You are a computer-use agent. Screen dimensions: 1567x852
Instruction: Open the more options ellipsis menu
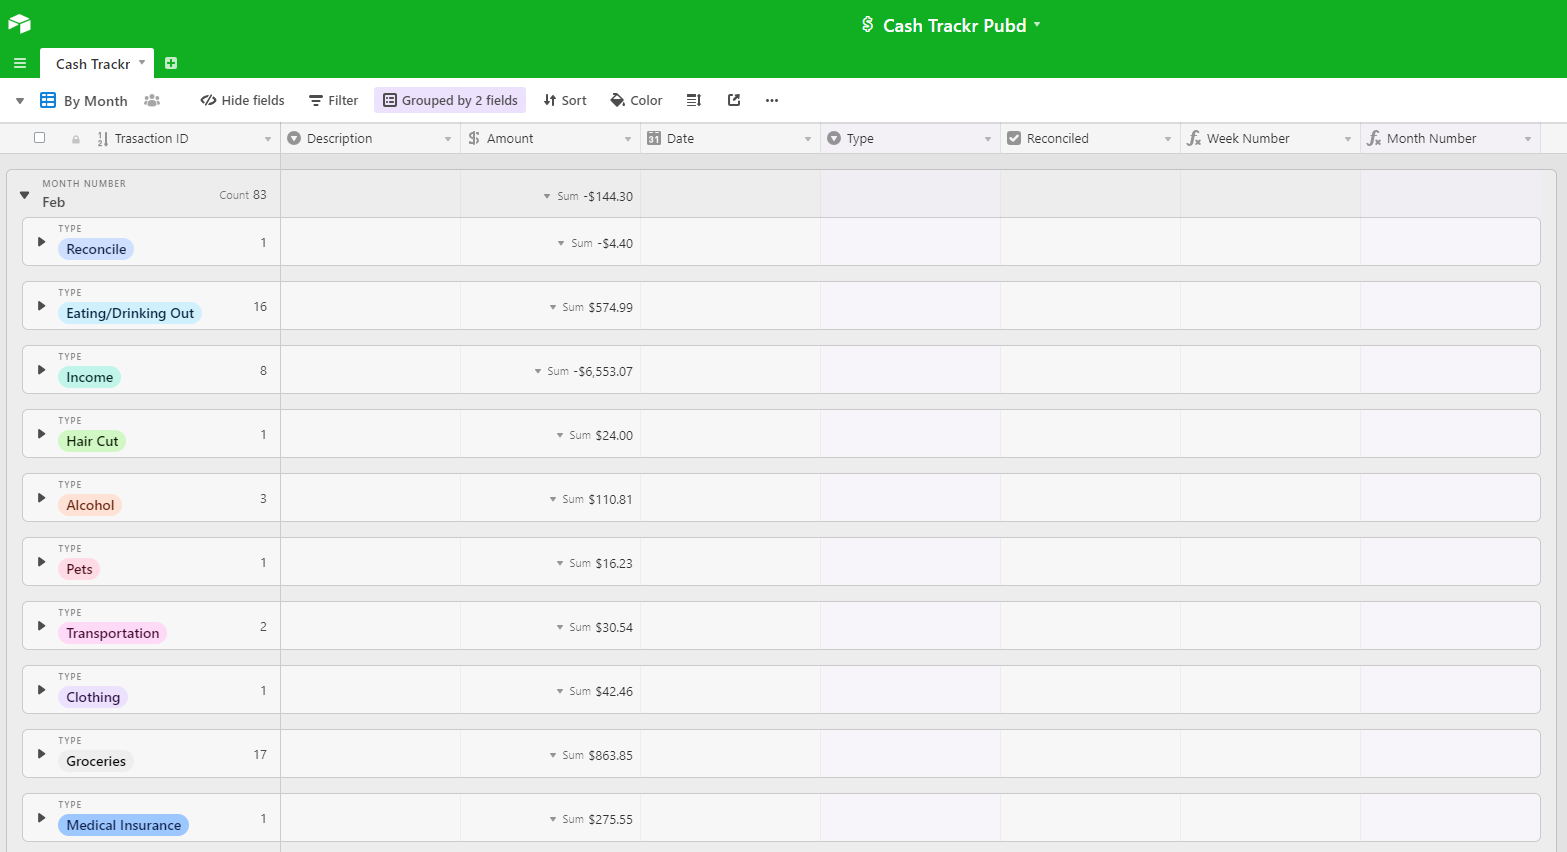coord(771,100)
